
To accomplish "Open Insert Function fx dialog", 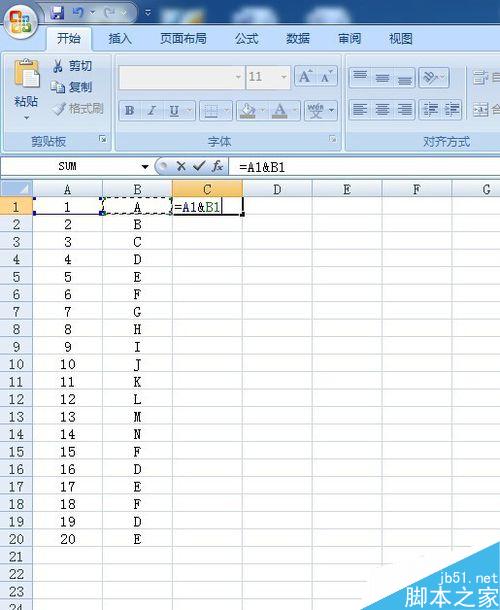I will tap(217, 167).
